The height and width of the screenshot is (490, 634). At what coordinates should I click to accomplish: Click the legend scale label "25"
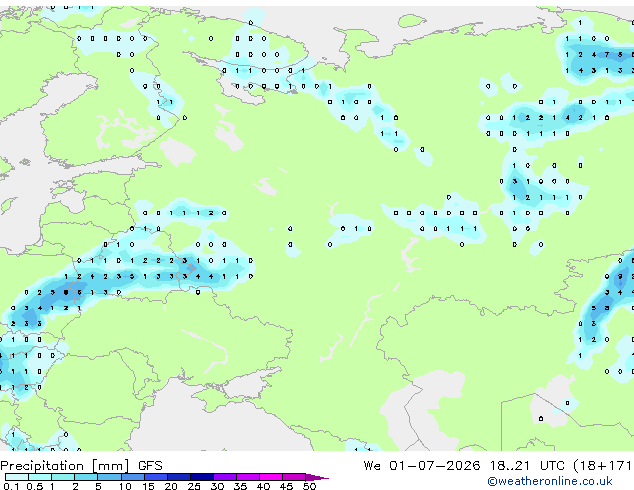pos(194,486)
